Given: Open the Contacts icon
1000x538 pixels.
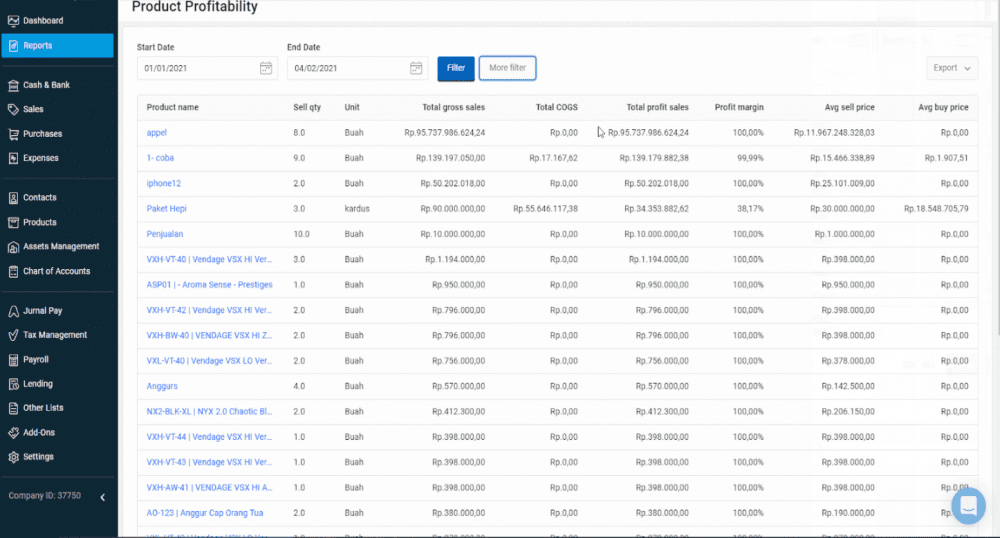Looking at the screenshot, I should pos(13,198).
